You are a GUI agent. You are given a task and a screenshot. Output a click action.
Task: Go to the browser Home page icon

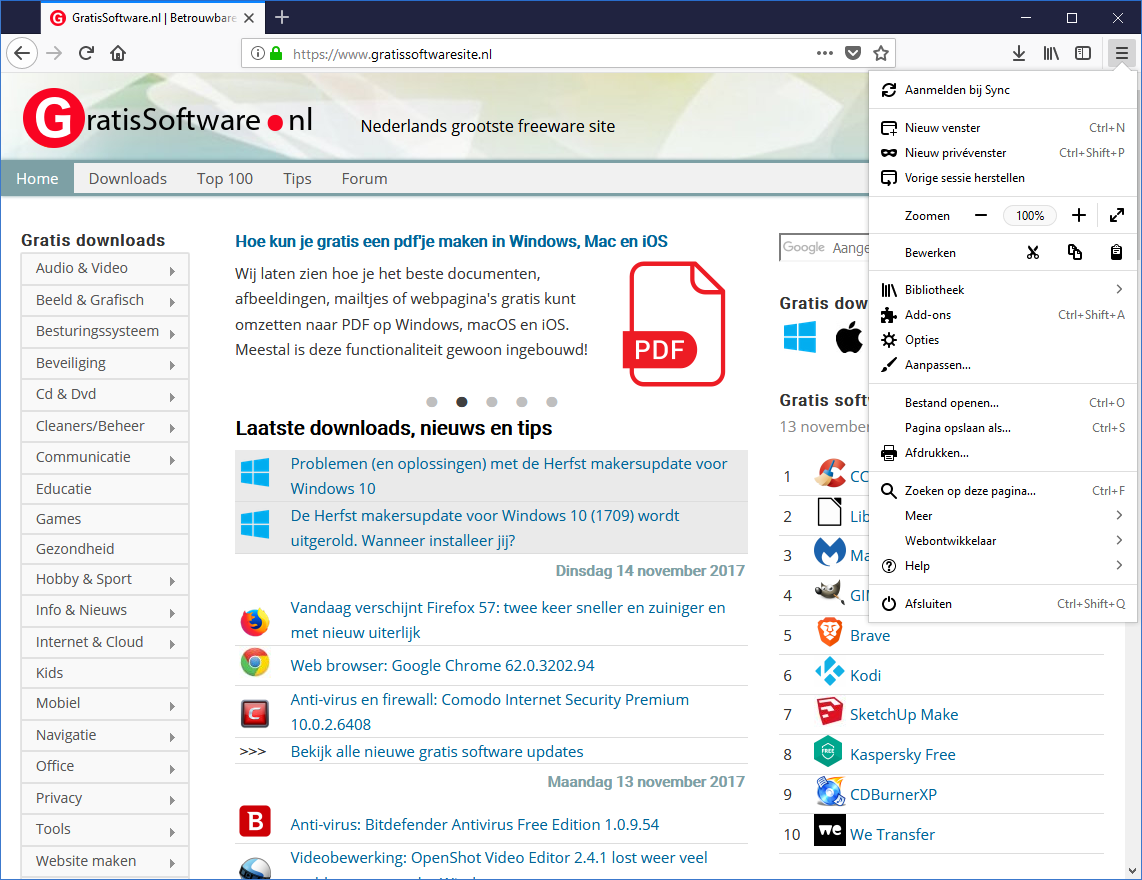click(118, 53)
